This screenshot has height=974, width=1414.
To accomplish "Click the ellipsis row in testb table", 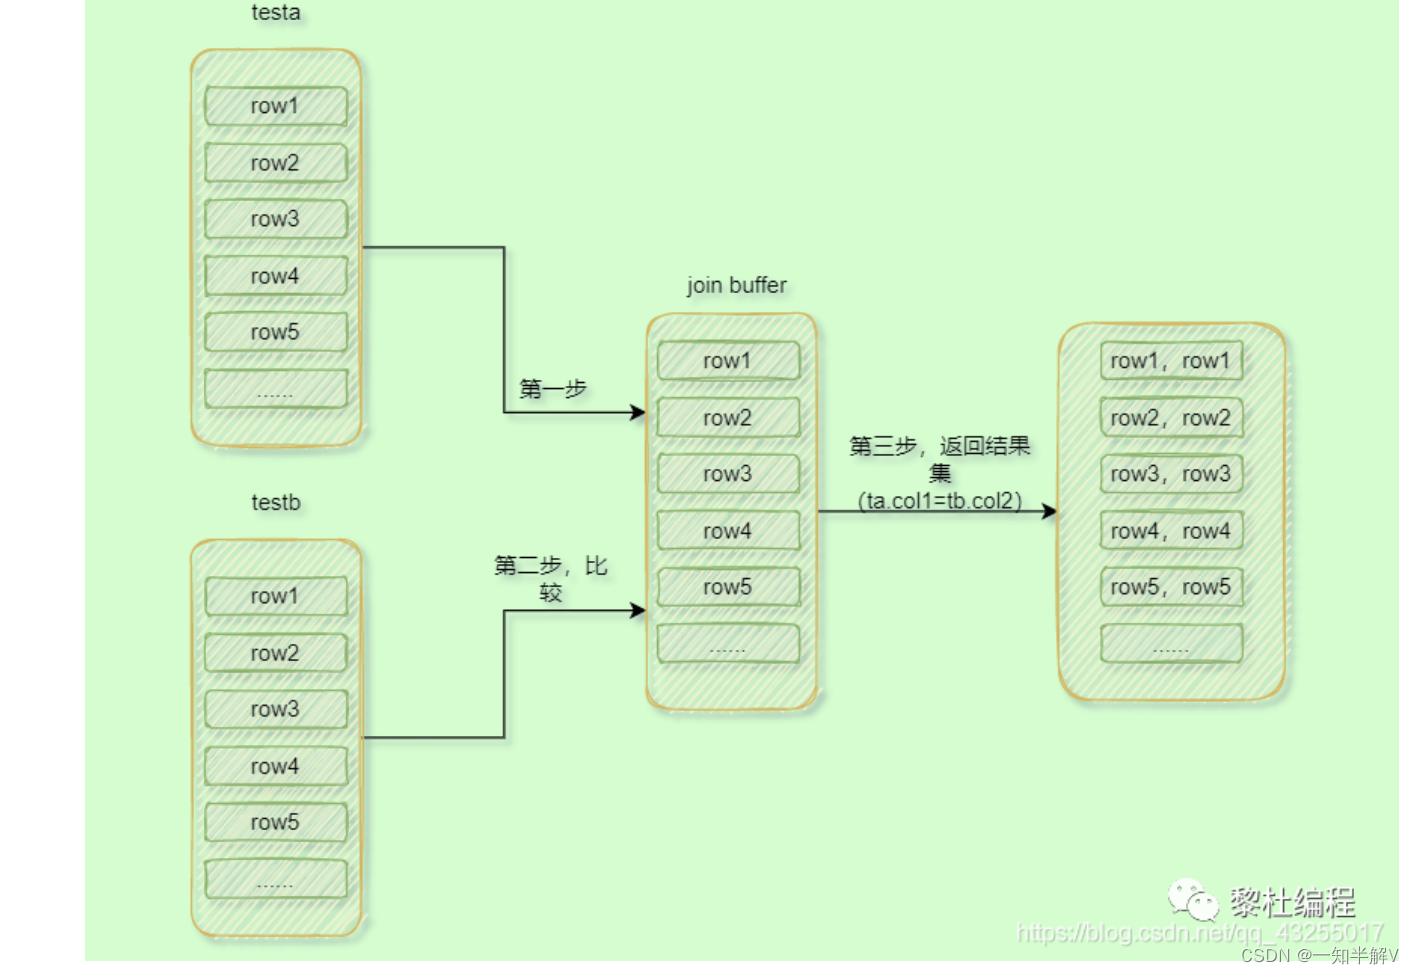I will click(276, 879).
